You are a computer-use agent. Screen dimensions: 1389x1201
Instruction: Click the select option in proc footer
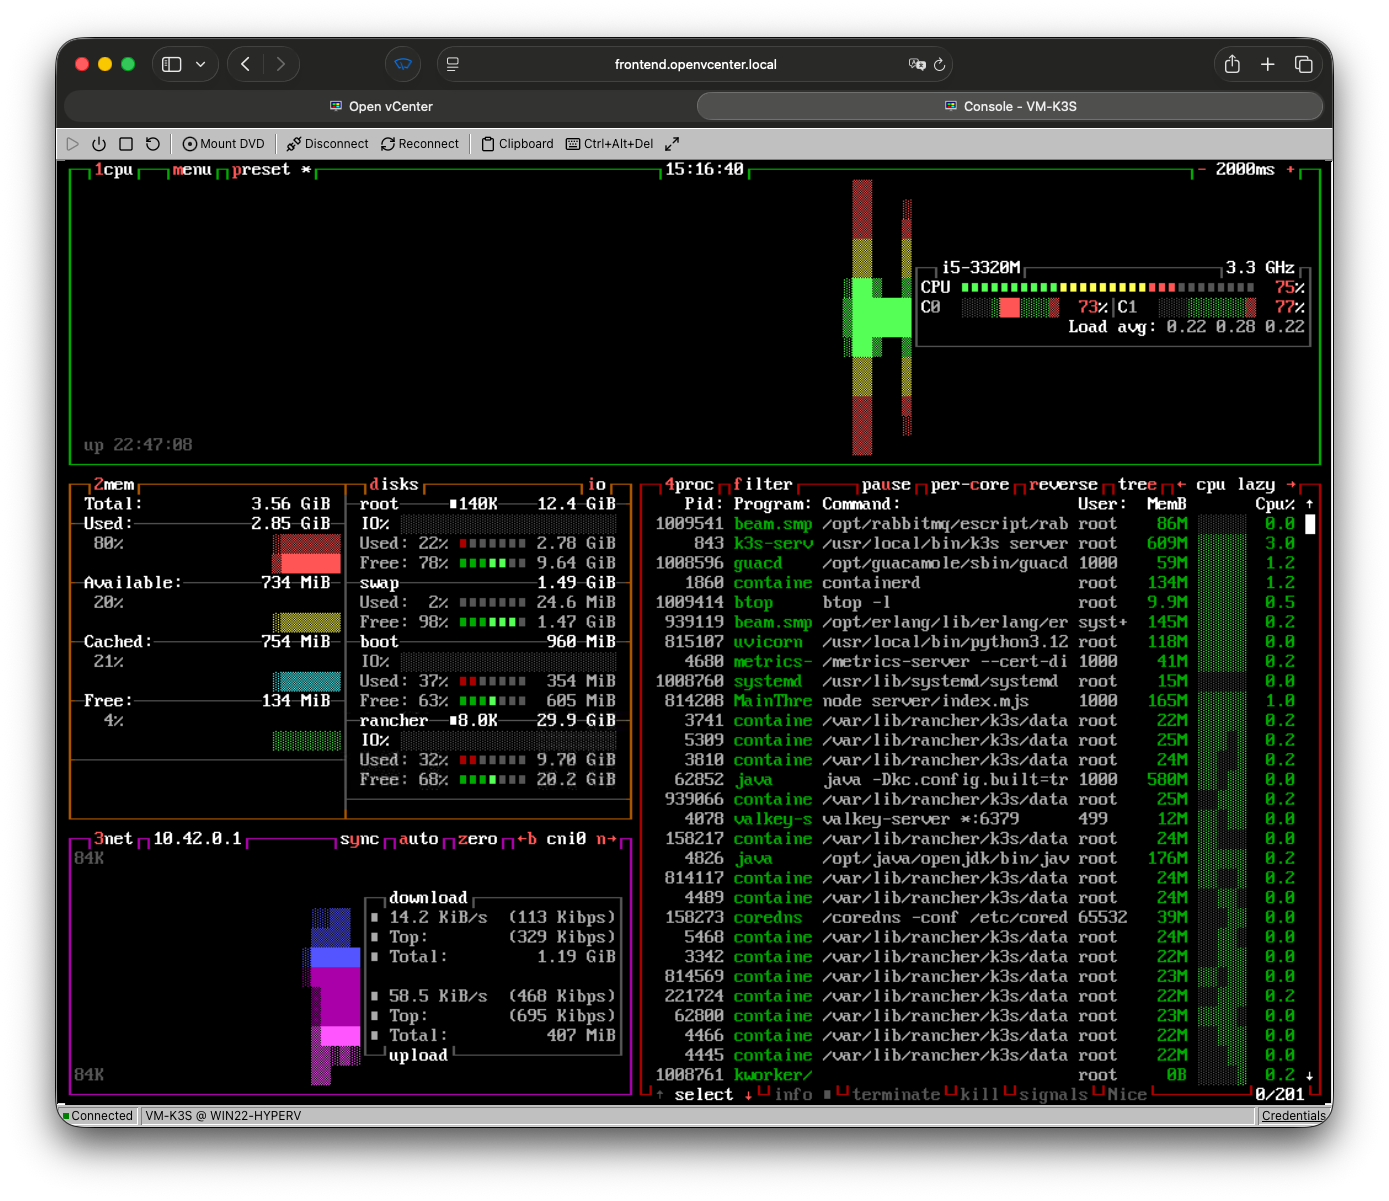coord(704,1095)
